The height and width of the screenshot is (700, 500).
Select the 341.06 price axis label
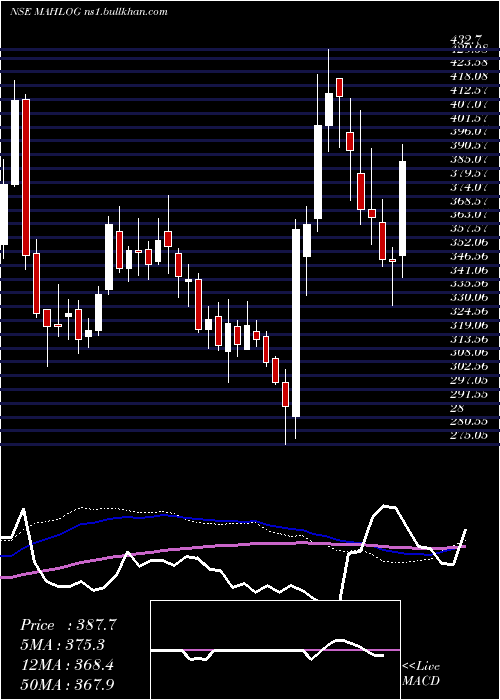[x=469, y=270]
